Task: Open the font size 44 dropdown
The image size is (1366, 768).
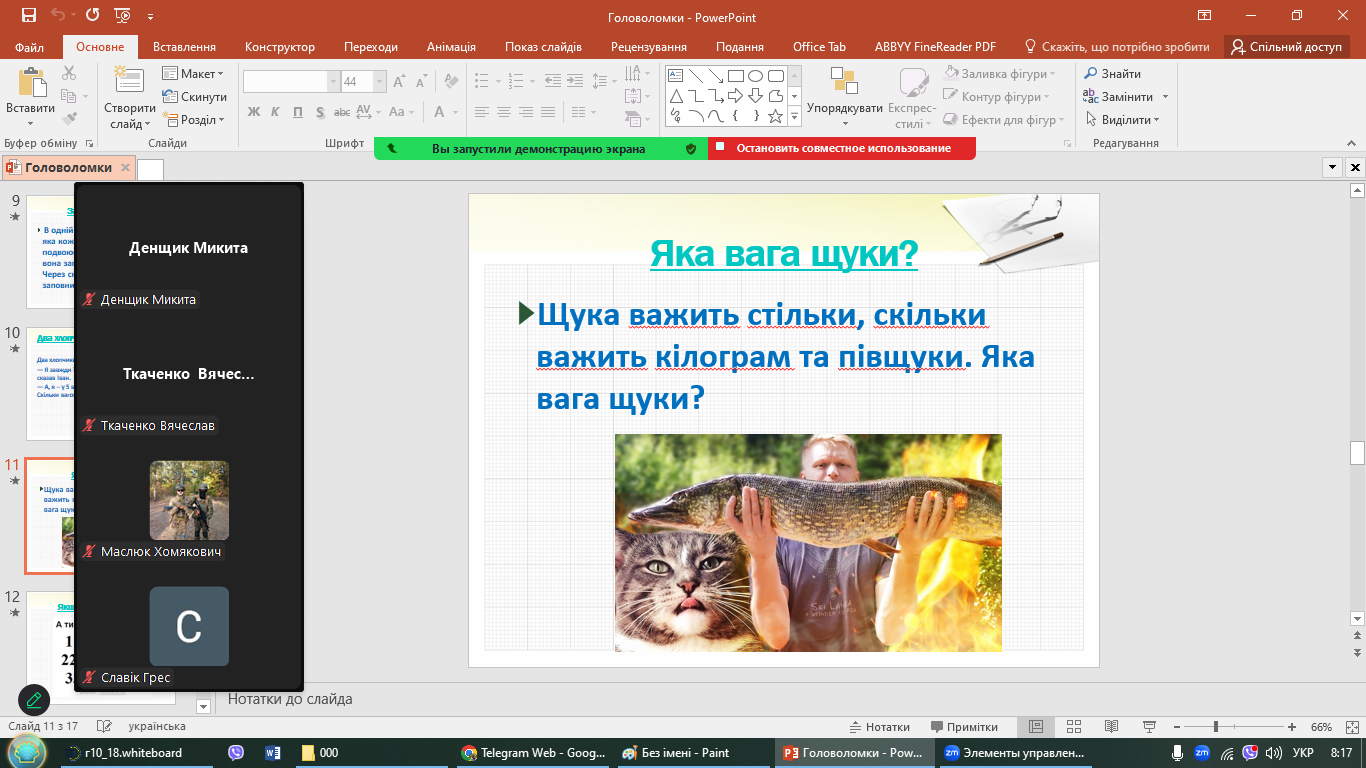Action: tap(380, 82)
